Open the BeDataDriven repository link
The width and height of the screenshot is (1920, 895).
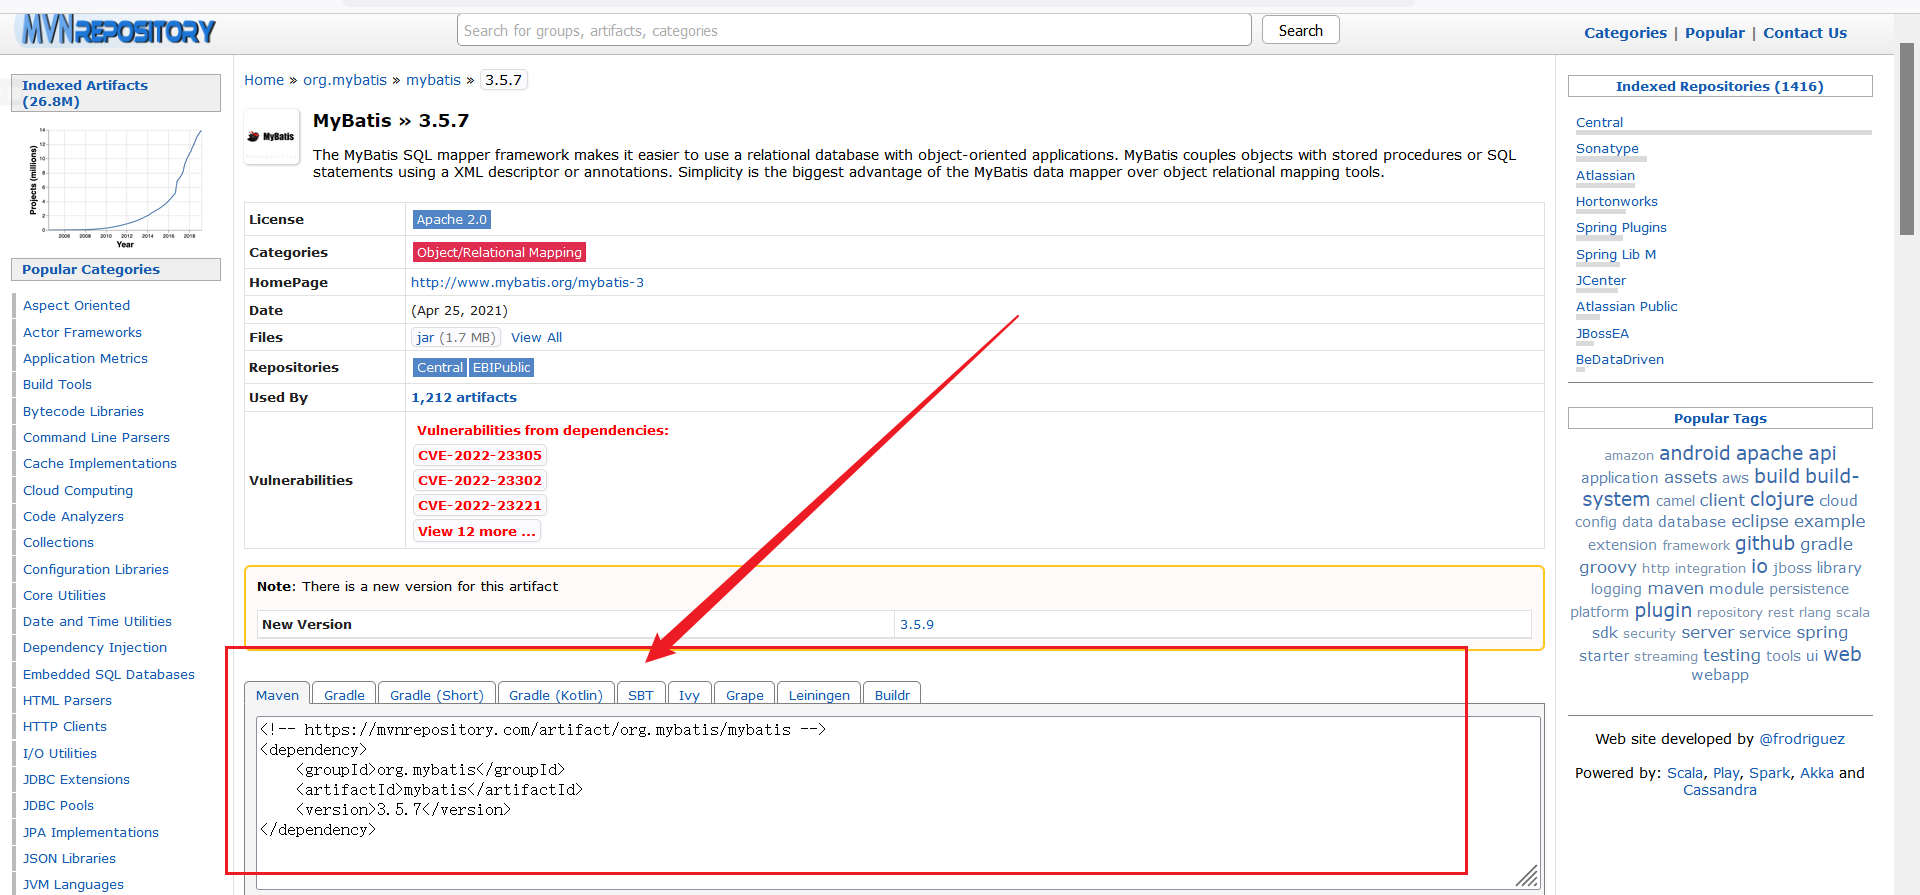1620,359
